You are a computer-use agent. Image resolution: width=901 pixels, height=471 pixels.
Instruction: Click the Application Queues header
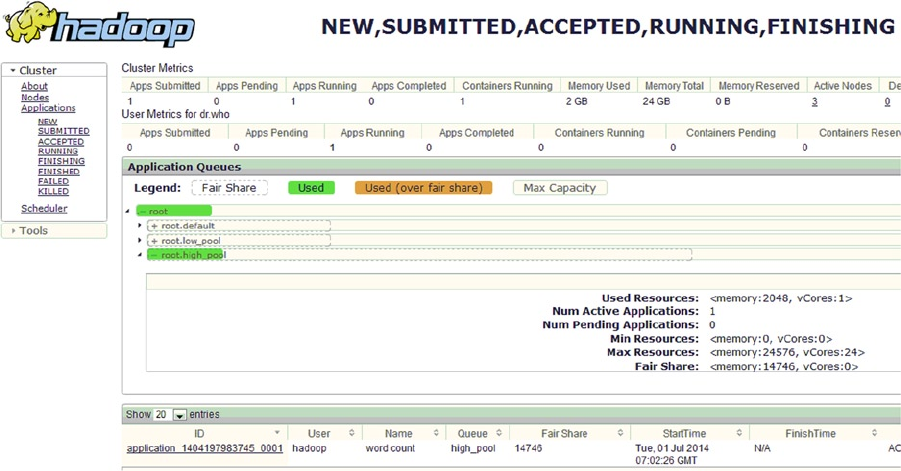tap(184, 167)
